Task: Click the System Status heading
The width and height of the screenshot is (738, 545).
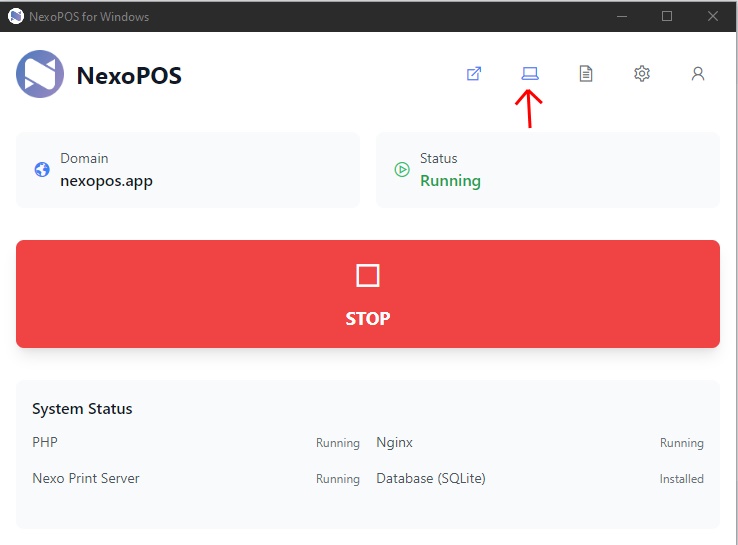Action: pos(82,409)
